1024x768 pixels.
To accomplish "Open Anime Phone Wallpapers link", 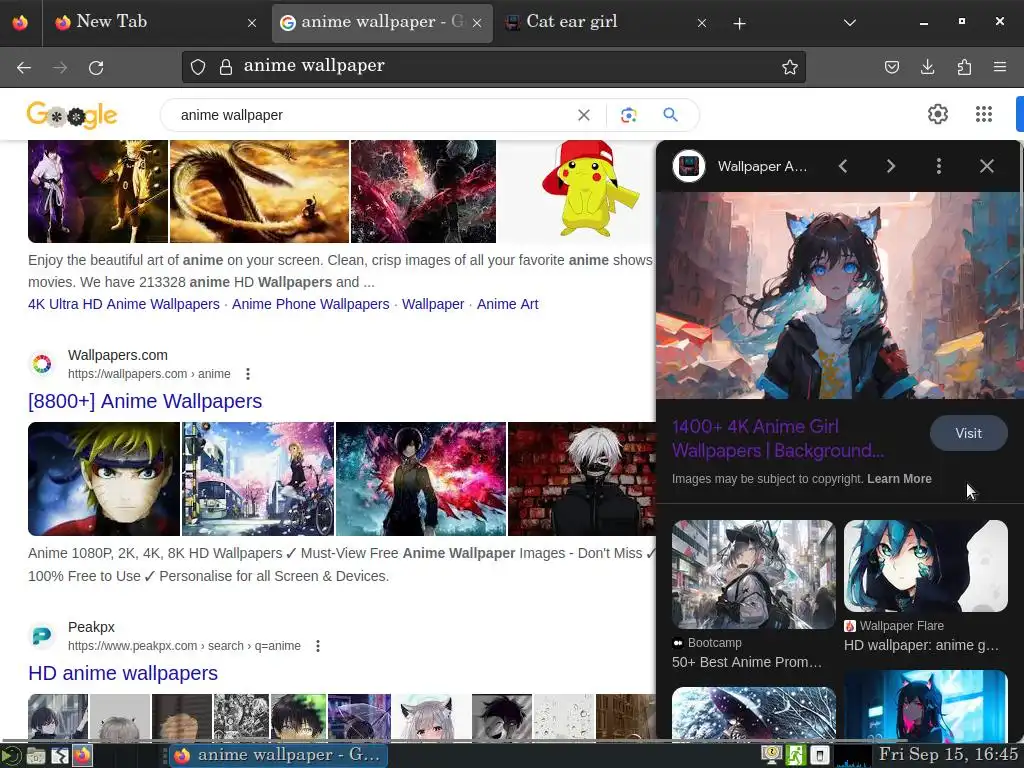I will [x=310, y=304].
